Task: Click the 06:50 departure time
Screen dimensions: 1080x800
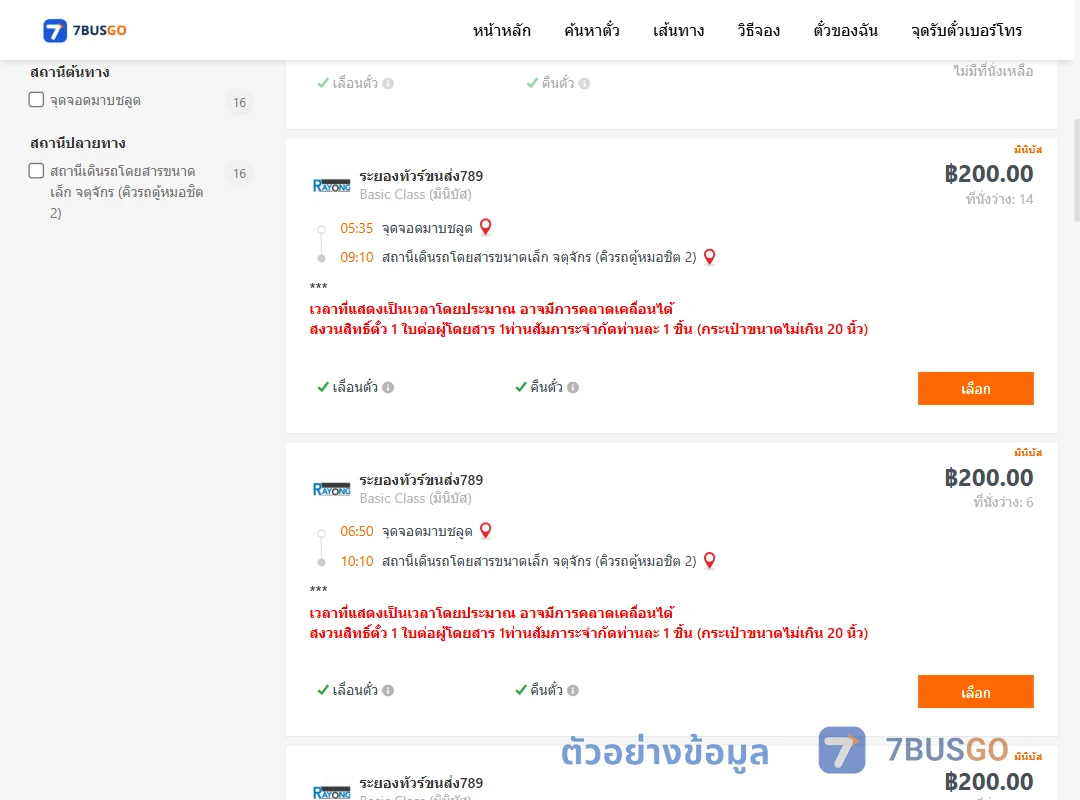Action: point(356,531)
